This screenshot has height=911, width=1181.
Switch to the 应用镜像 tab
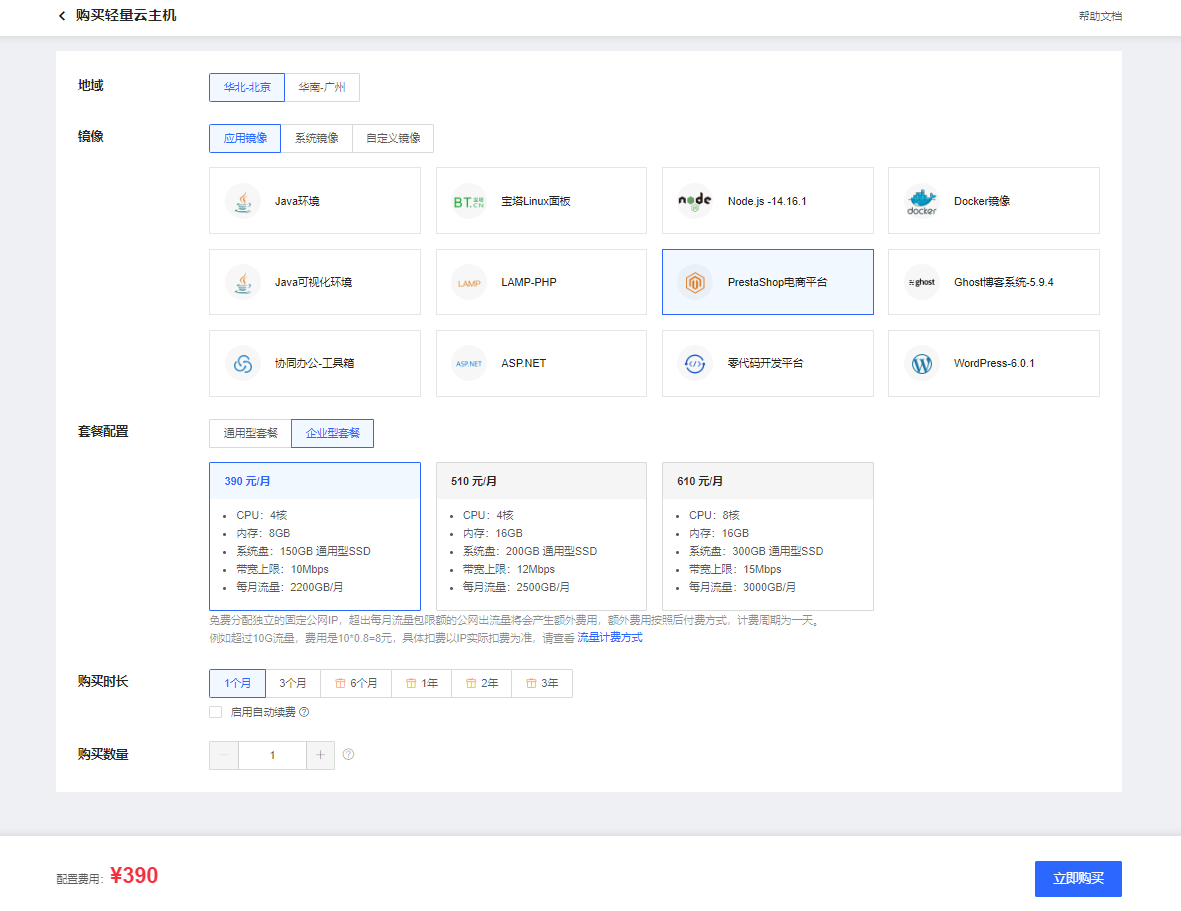[x=245, y=139]
